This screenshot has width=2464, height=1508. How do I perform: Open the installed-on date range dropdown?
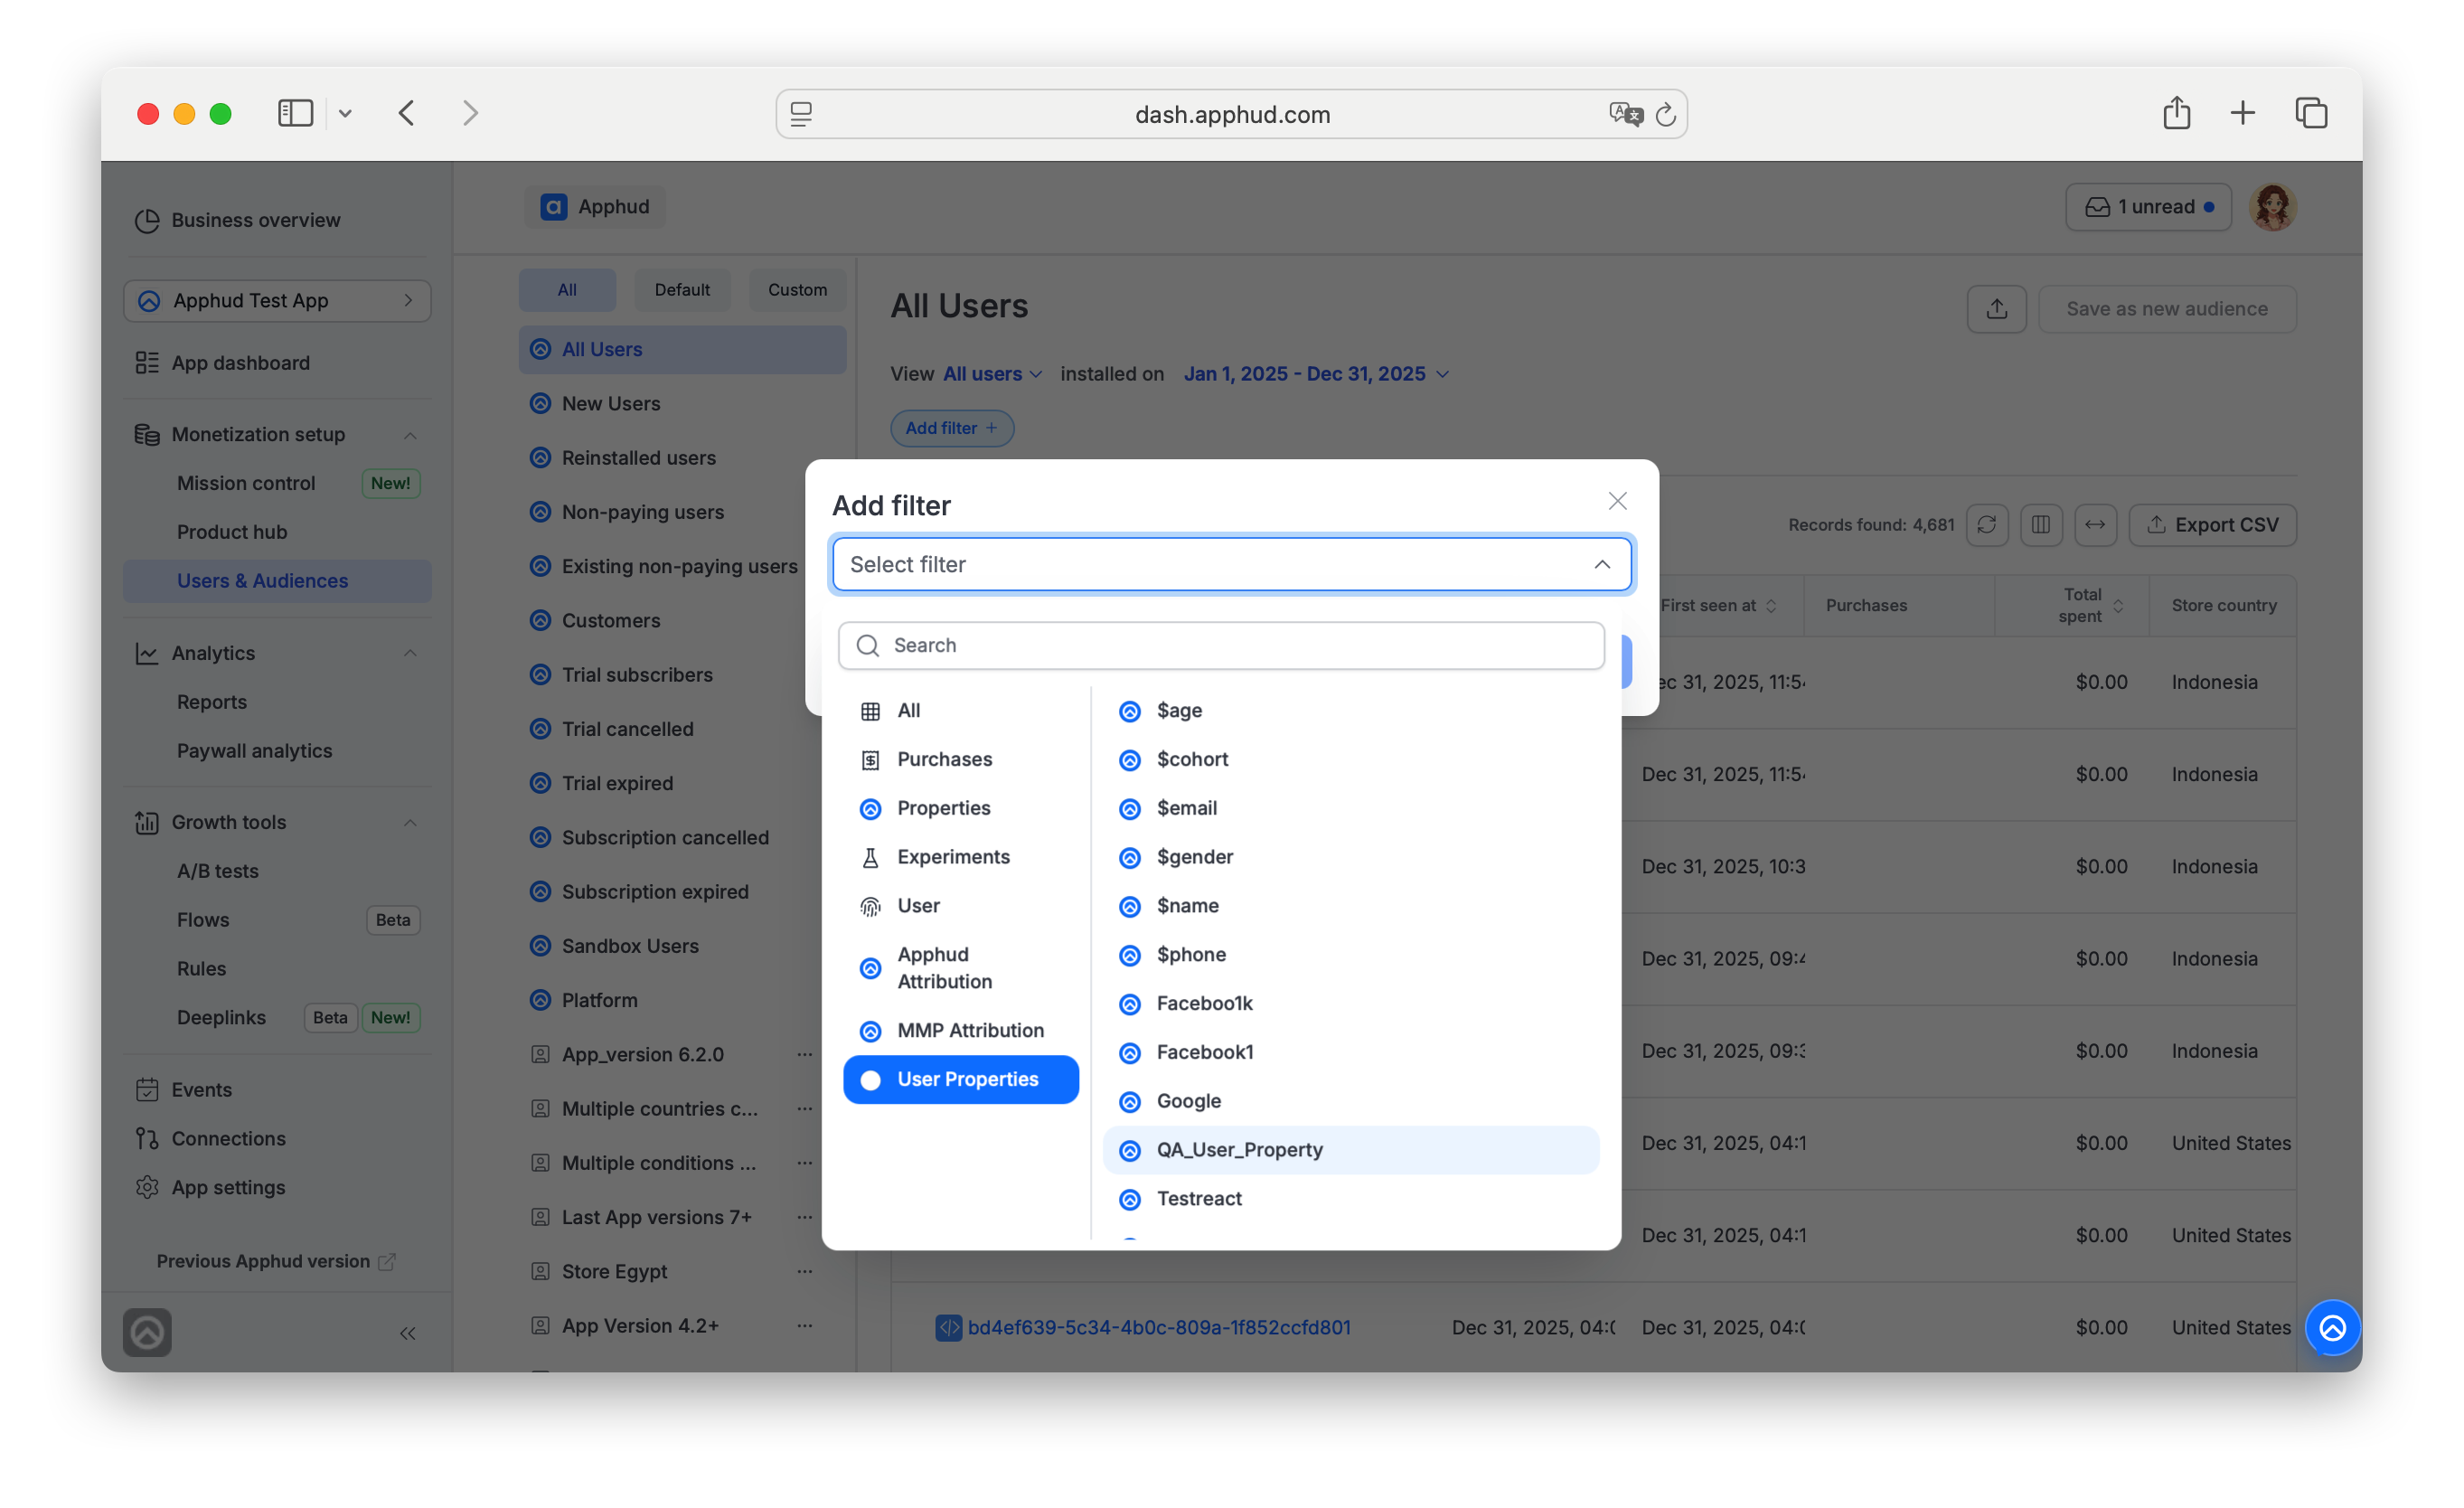(1316, 374)
